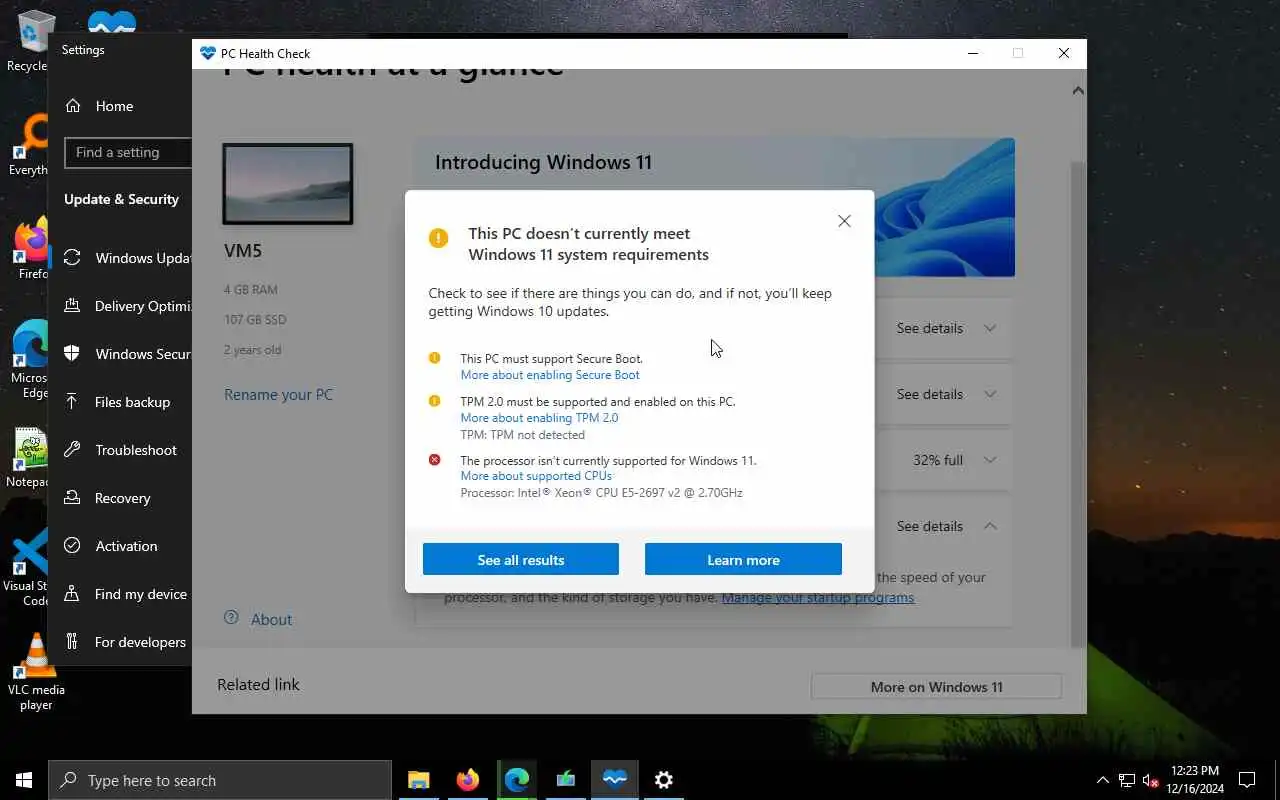Close the Windows 11 requirements dialog

(x=844, y=221)
